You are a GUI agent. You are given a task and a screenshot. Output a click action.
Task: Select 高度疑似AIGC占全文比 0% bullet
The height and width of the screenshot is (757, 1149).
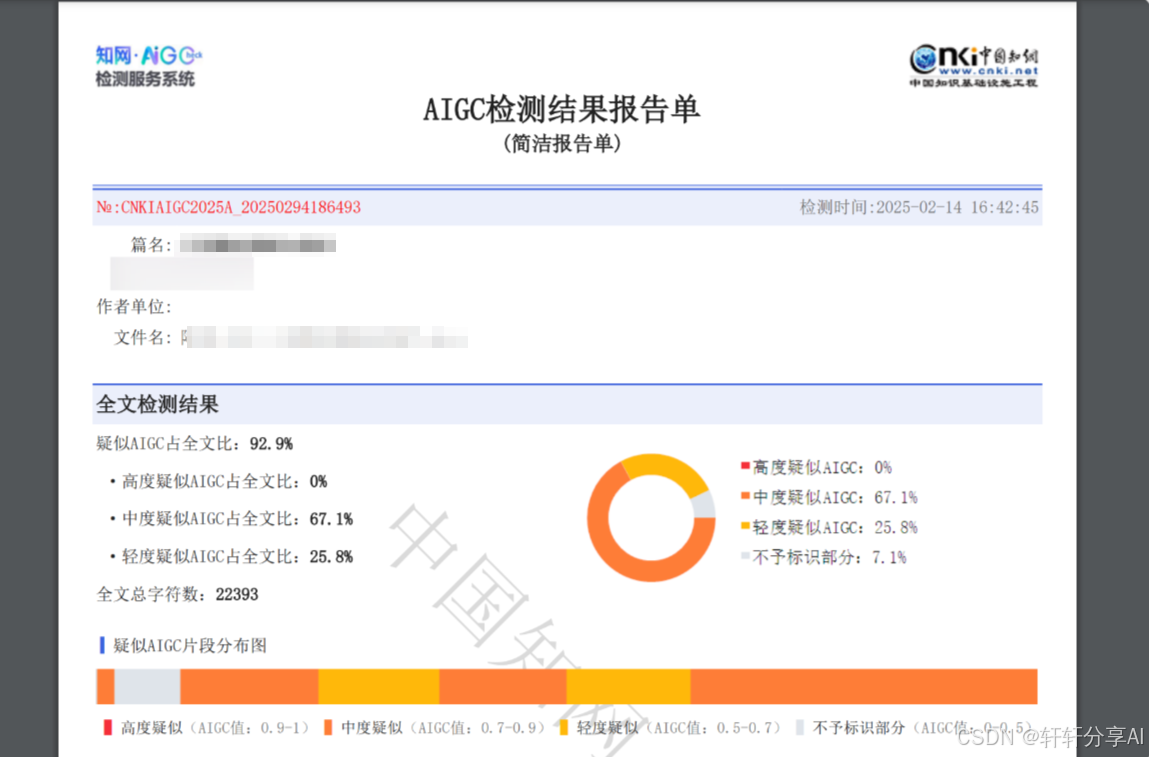tap(218, 481)
